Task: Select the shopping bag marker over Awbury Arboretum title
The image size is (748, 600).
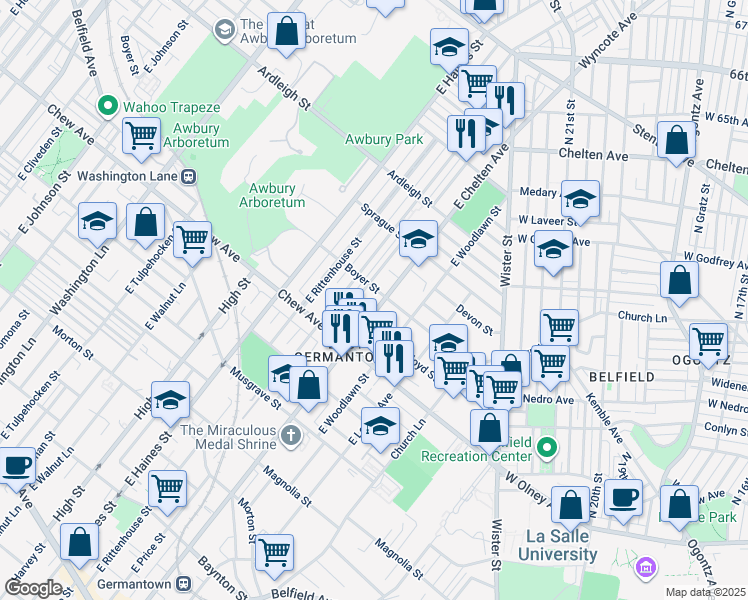Action: (286, 31)
